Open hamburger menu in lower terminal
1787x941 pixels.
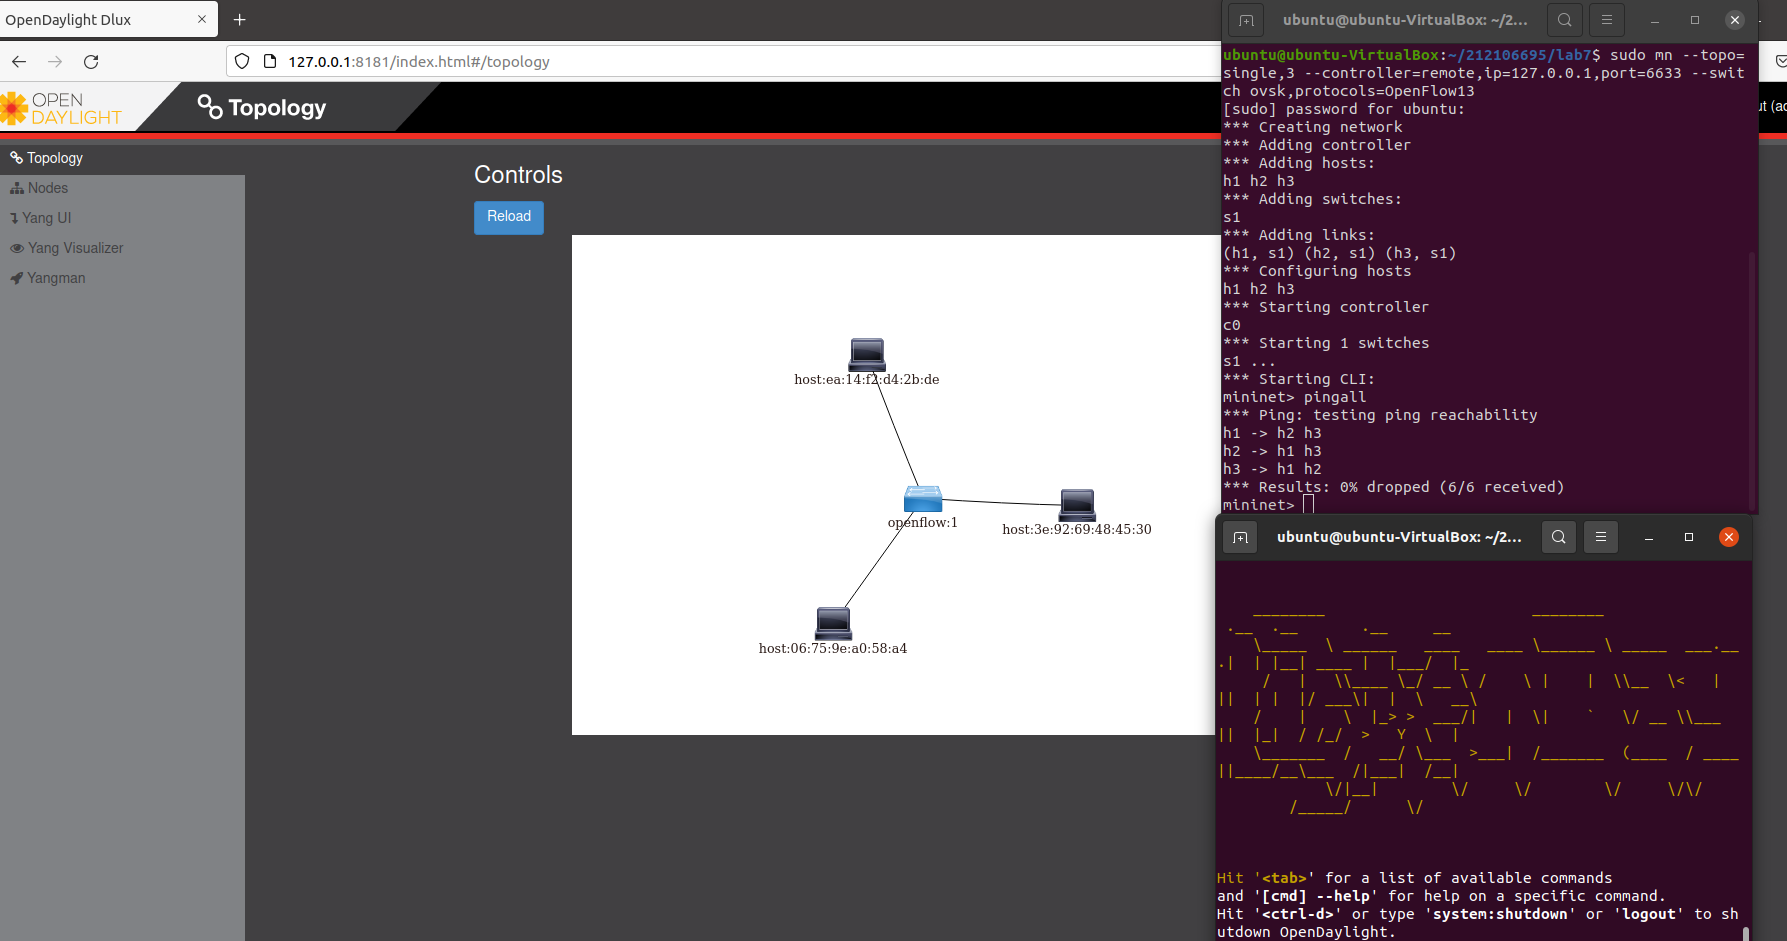tap(1601, 537)
